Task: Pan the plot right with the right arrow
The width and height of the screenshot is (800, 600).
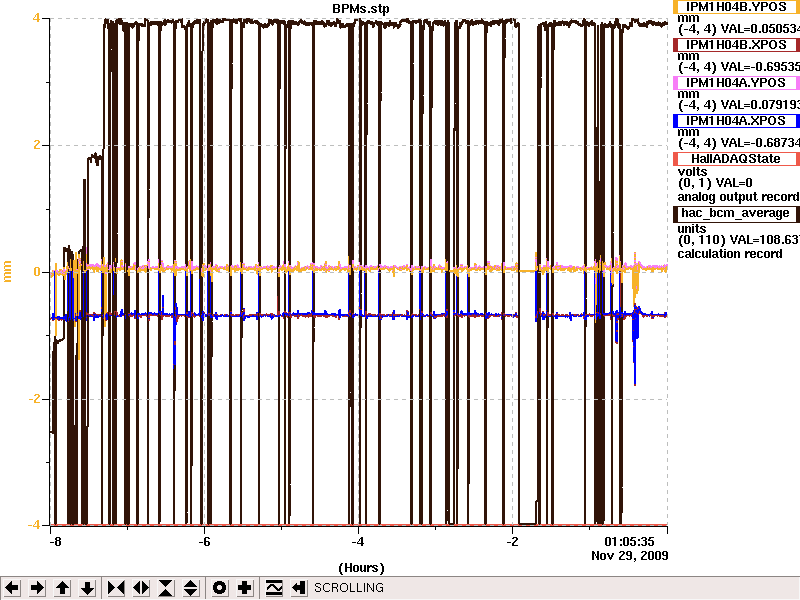Action: pos(37,588)
